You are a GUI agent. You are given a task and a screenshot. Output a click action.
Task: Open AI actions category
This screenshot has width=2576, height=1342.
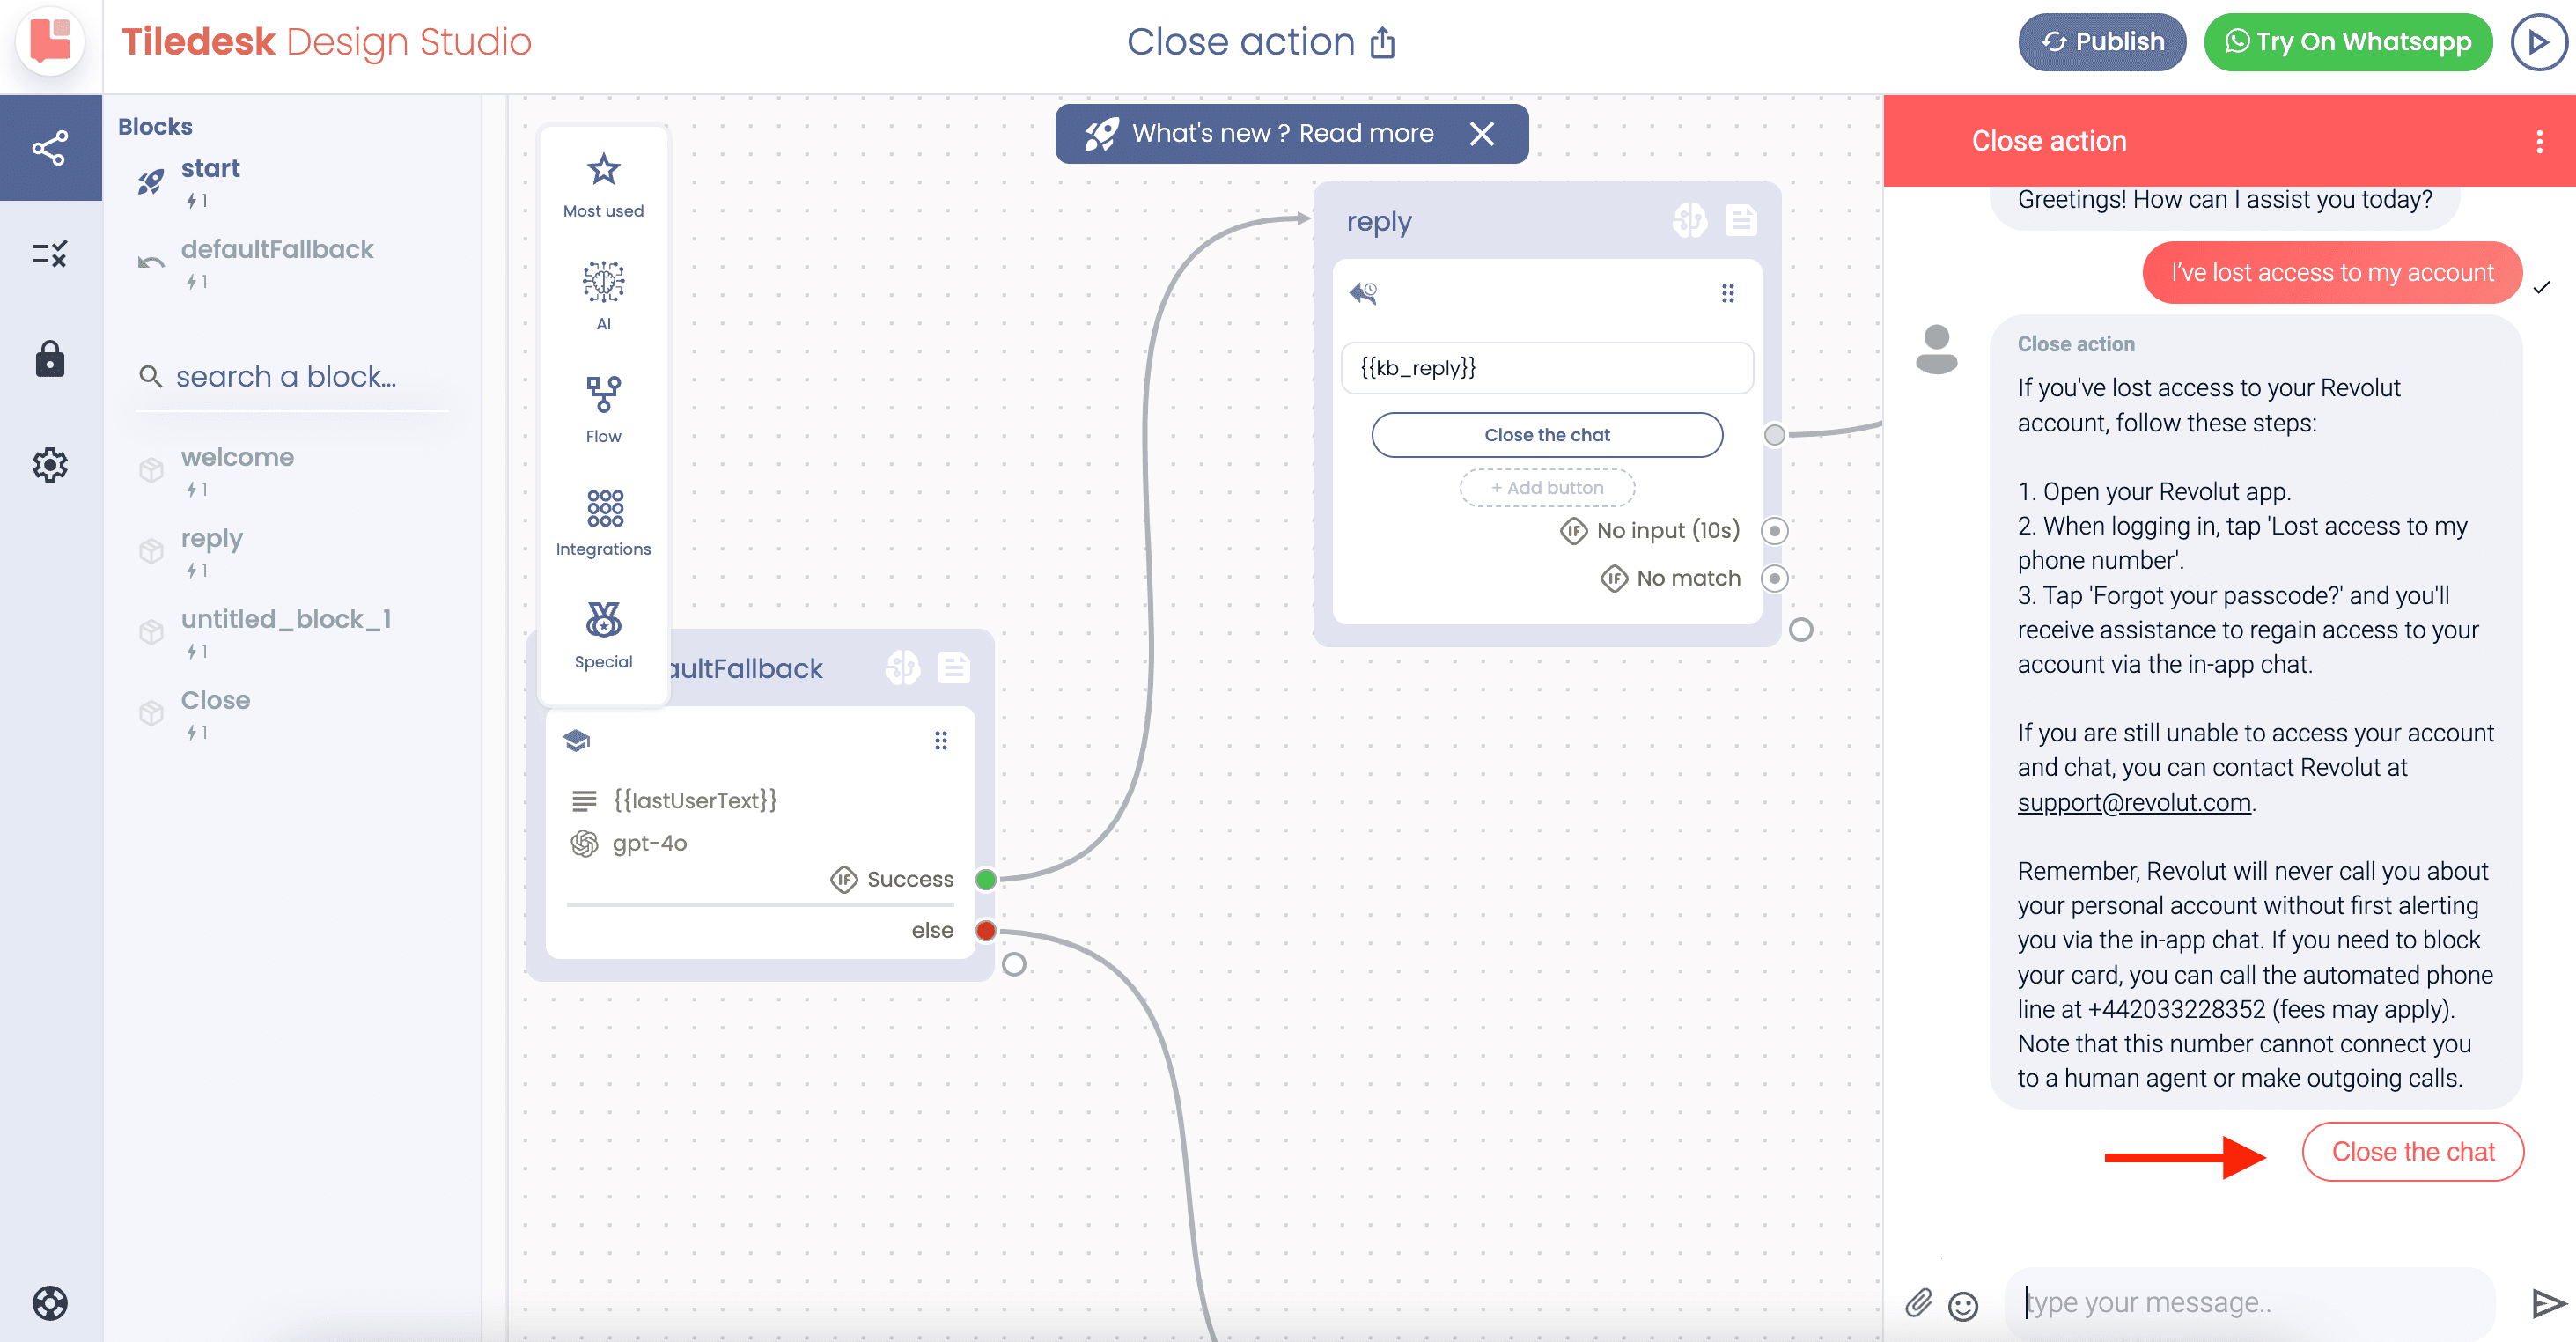(603, 296)
